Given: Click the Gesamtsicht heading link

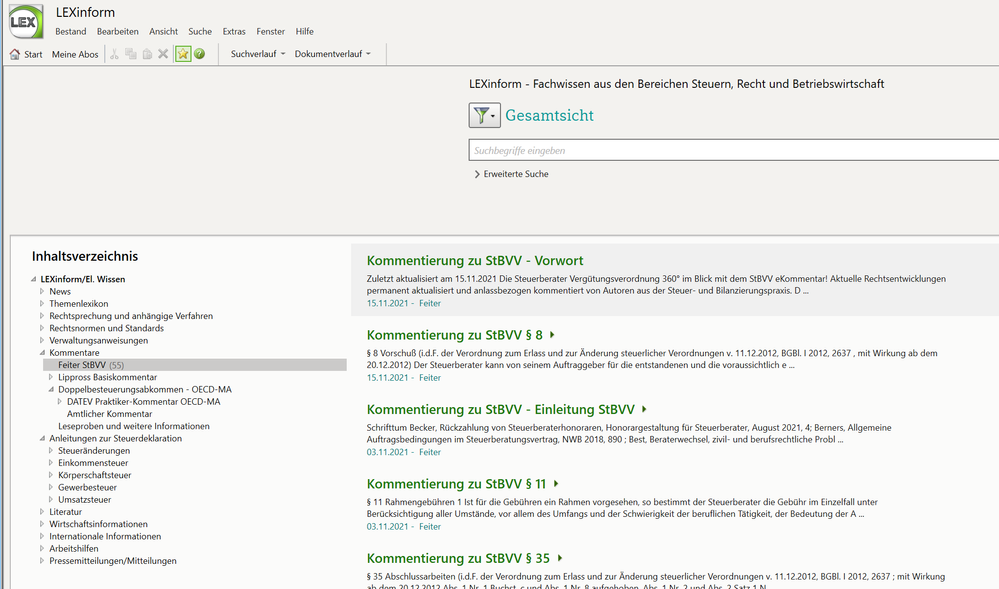Looking at the screenshot, I should tap(549, 115).
